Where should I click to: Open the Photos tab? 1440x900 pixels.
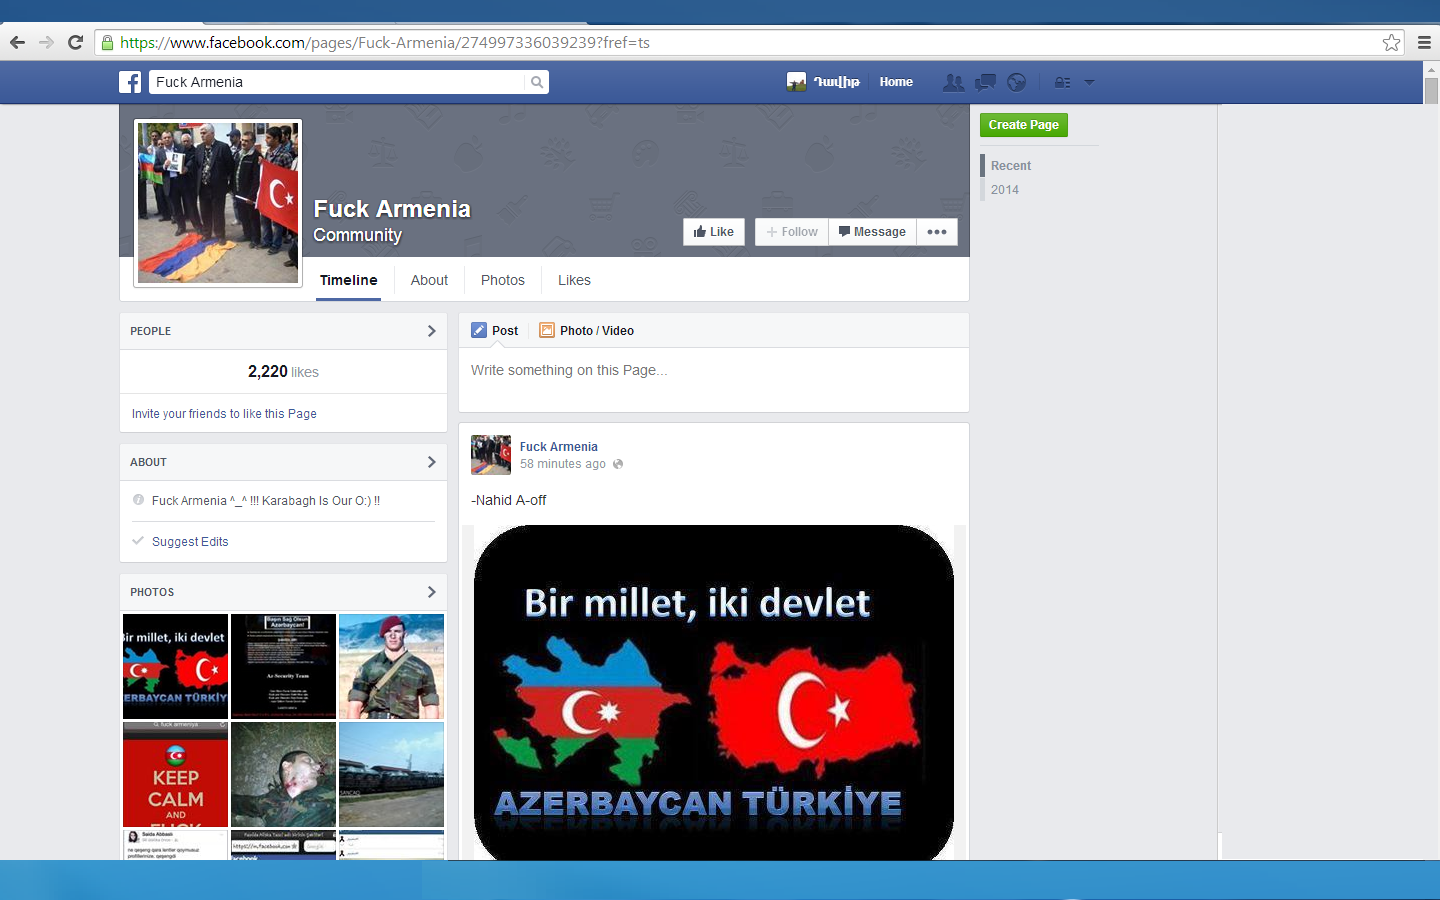(x=503, y=280)
